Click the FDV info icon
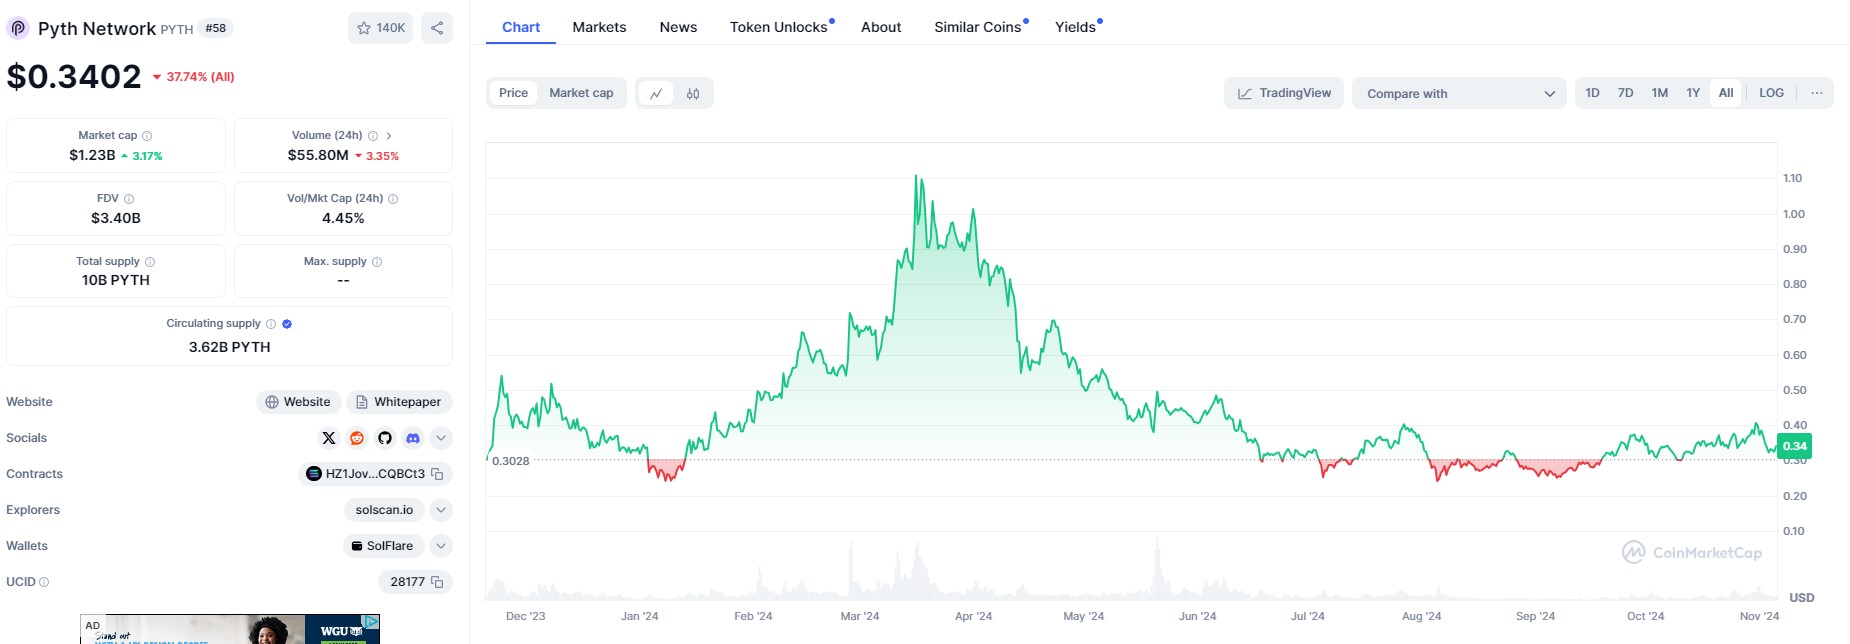 (x=129, y=199)
